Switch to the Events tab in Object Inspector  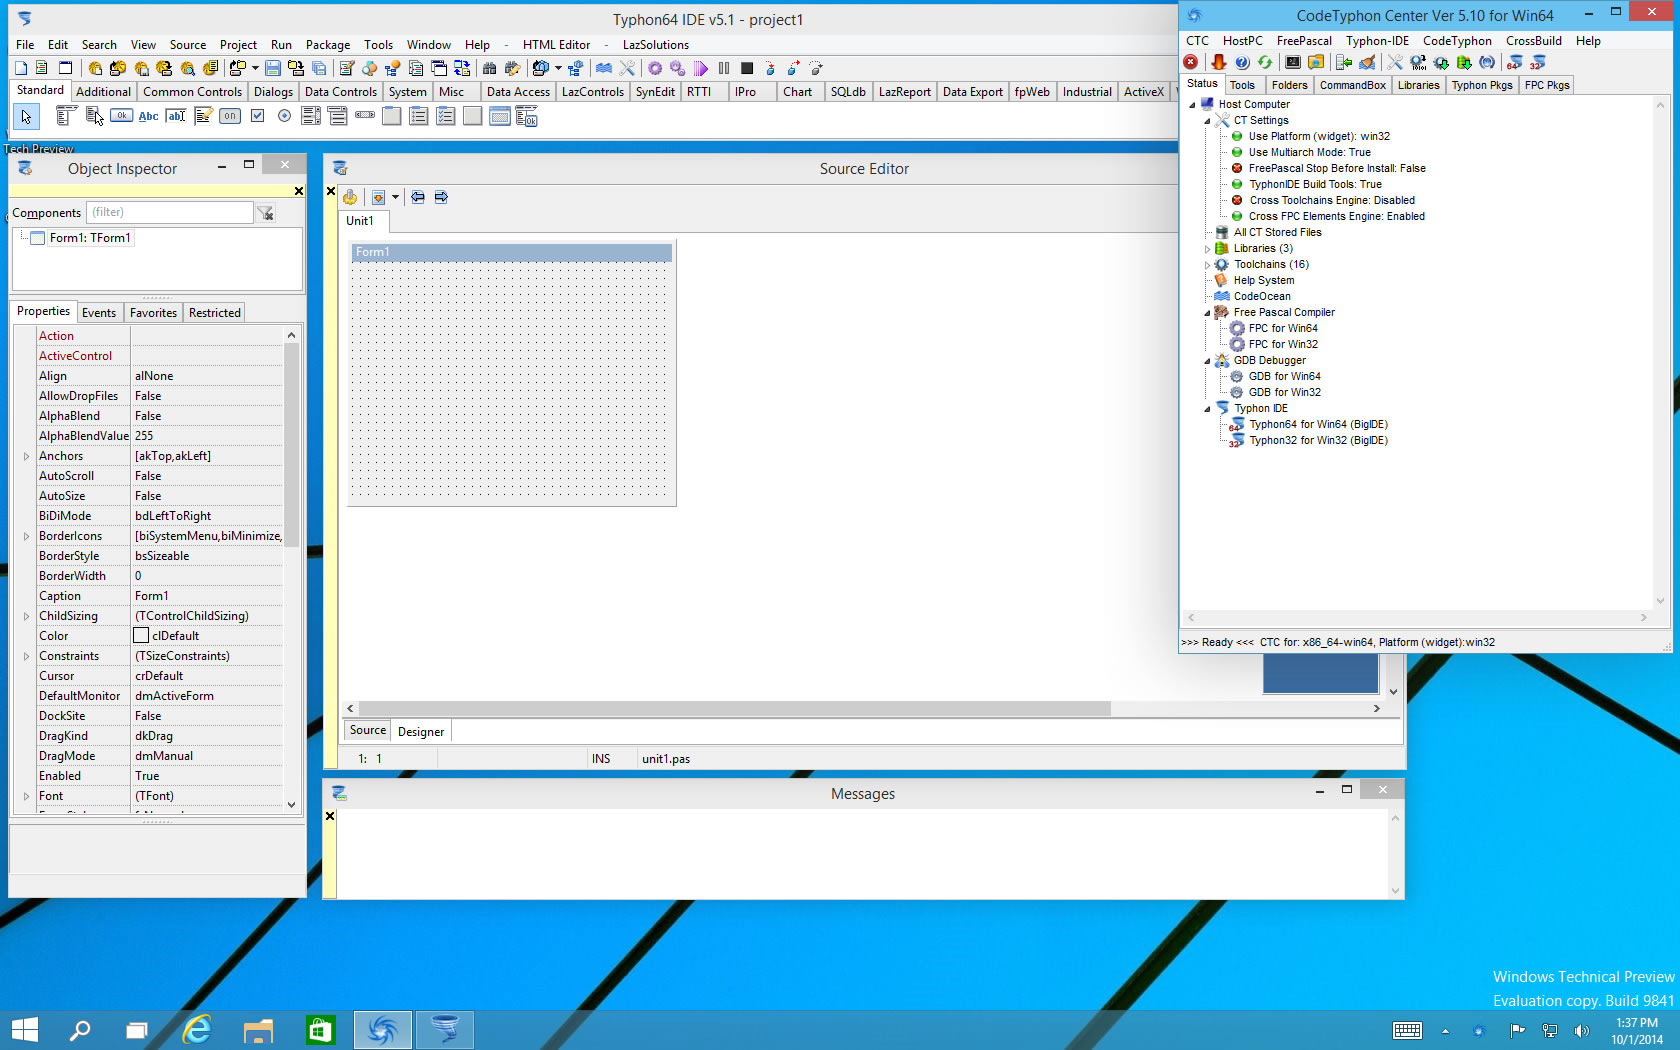[99, 313]
